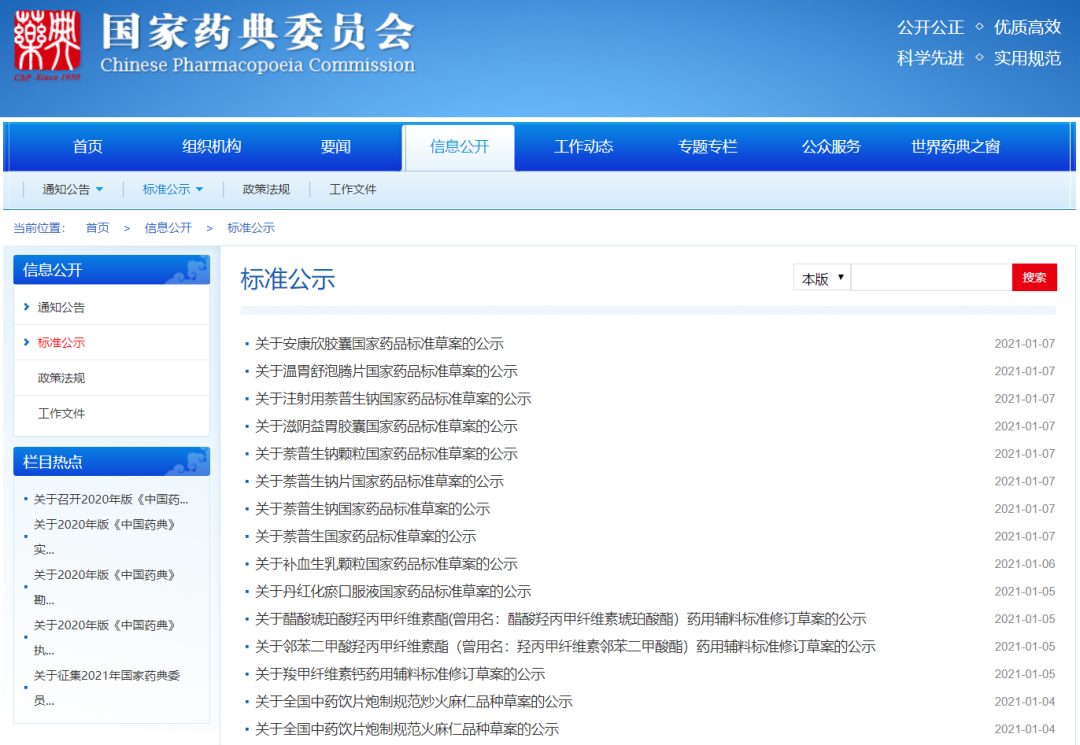Select 政策法规 in the left sidebar
This screenshot has height=745, width=1080.
click(x=61, y=378)
